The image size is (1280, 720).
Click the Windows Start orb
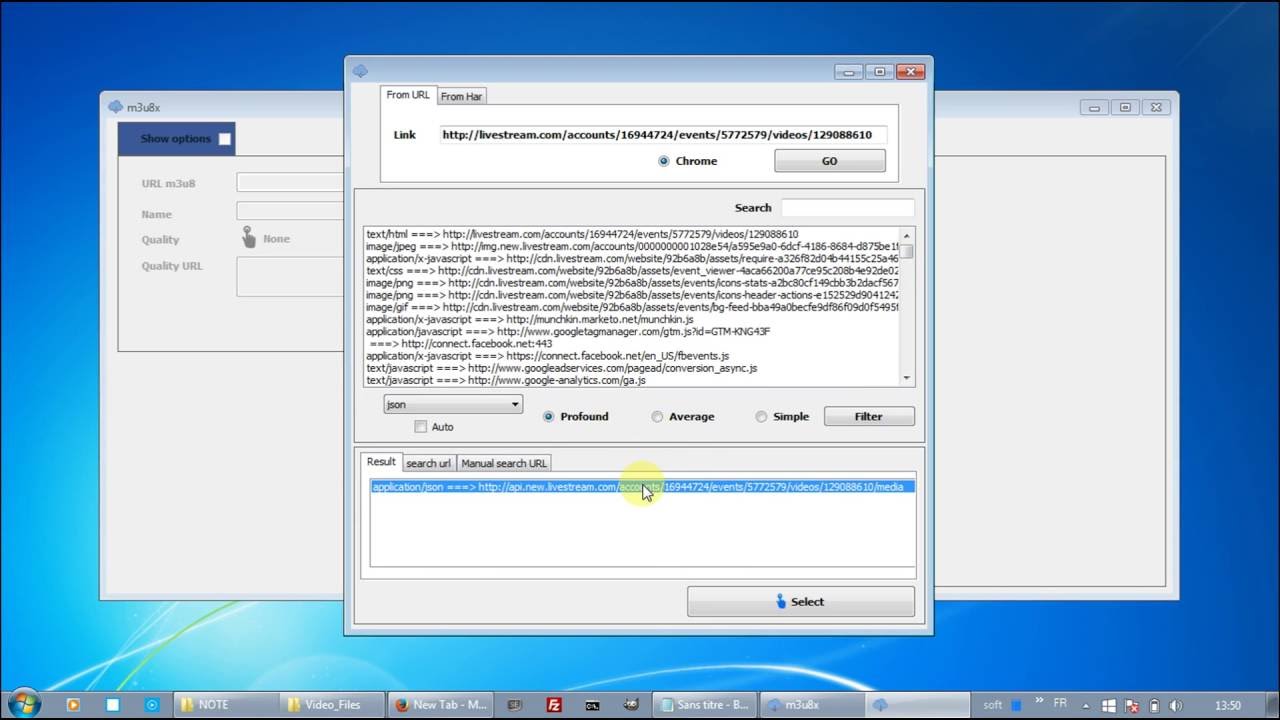[x=24, y=703]
